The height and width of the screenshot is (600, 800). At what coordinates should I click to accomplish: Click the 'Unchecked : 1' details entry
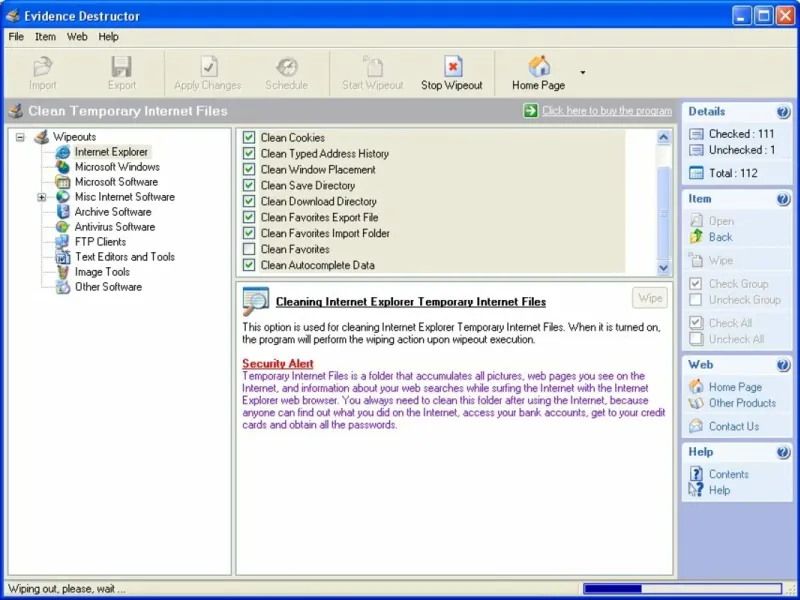coord(742,150)
